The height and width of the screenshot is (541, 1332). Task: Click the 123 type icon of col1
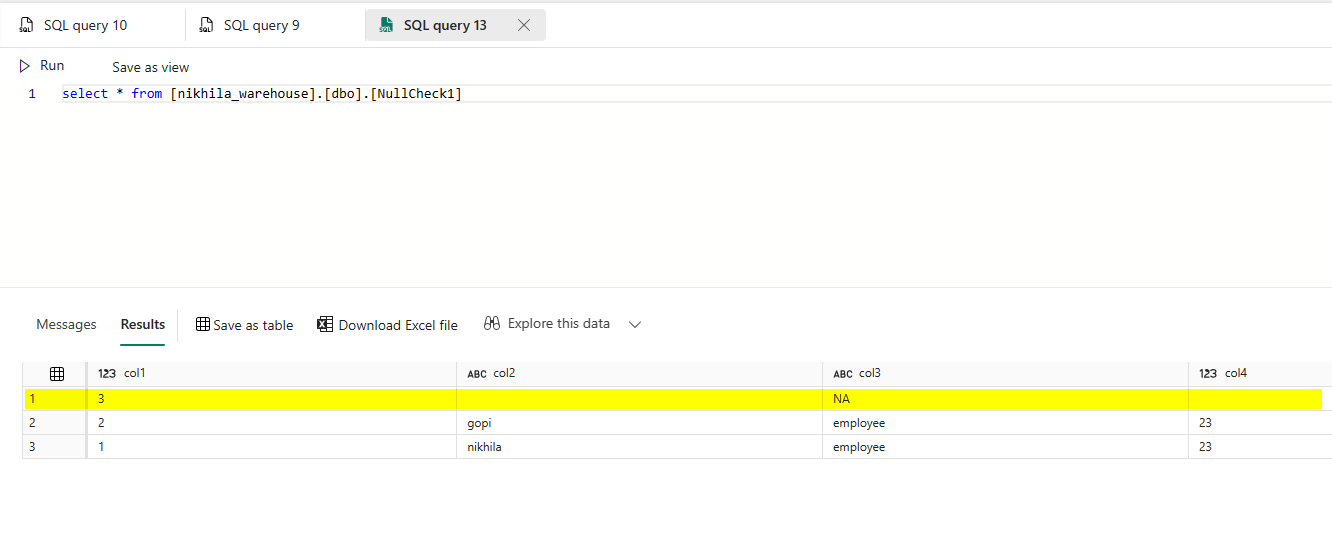(x=107, y=374)
